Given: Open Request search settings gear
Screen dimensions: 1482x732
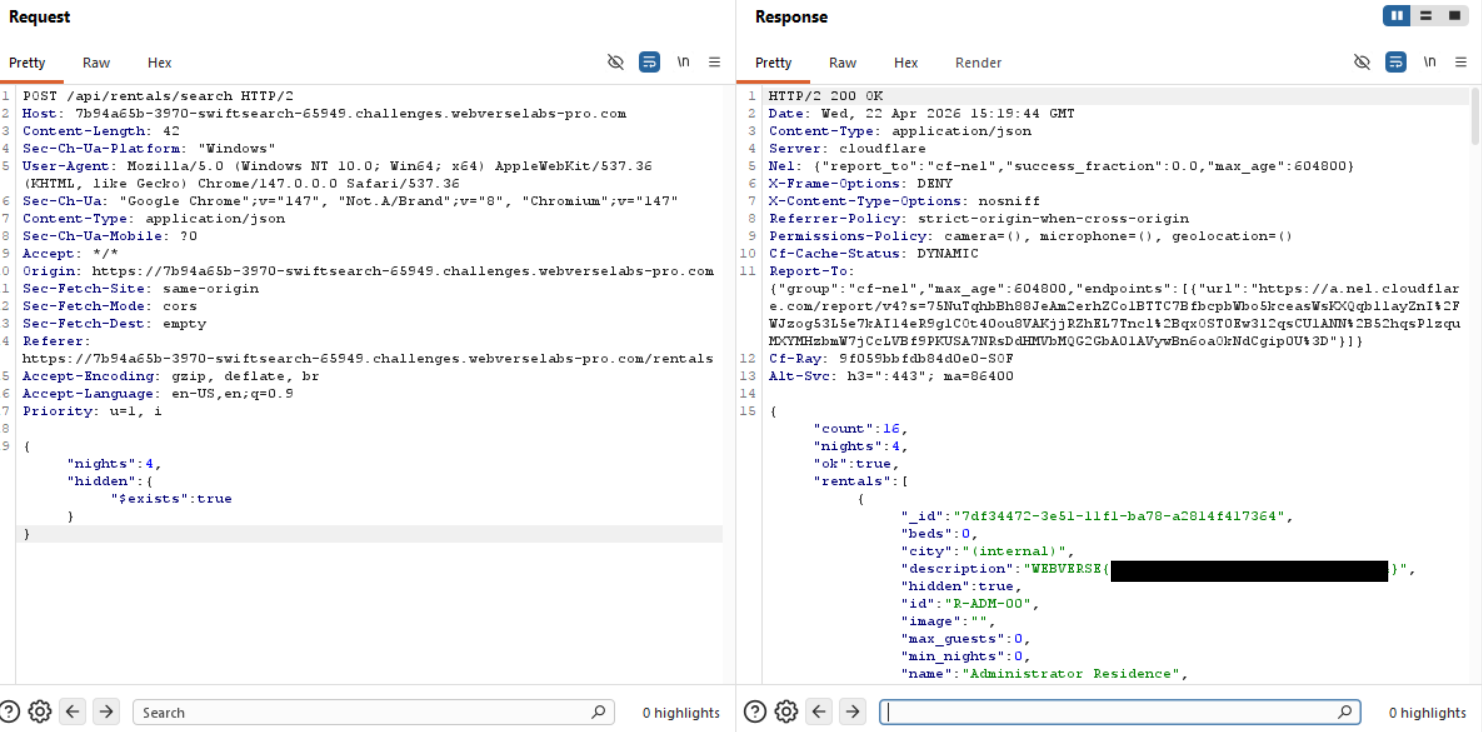Looking at the screenshot, I should tap(40, 712).
